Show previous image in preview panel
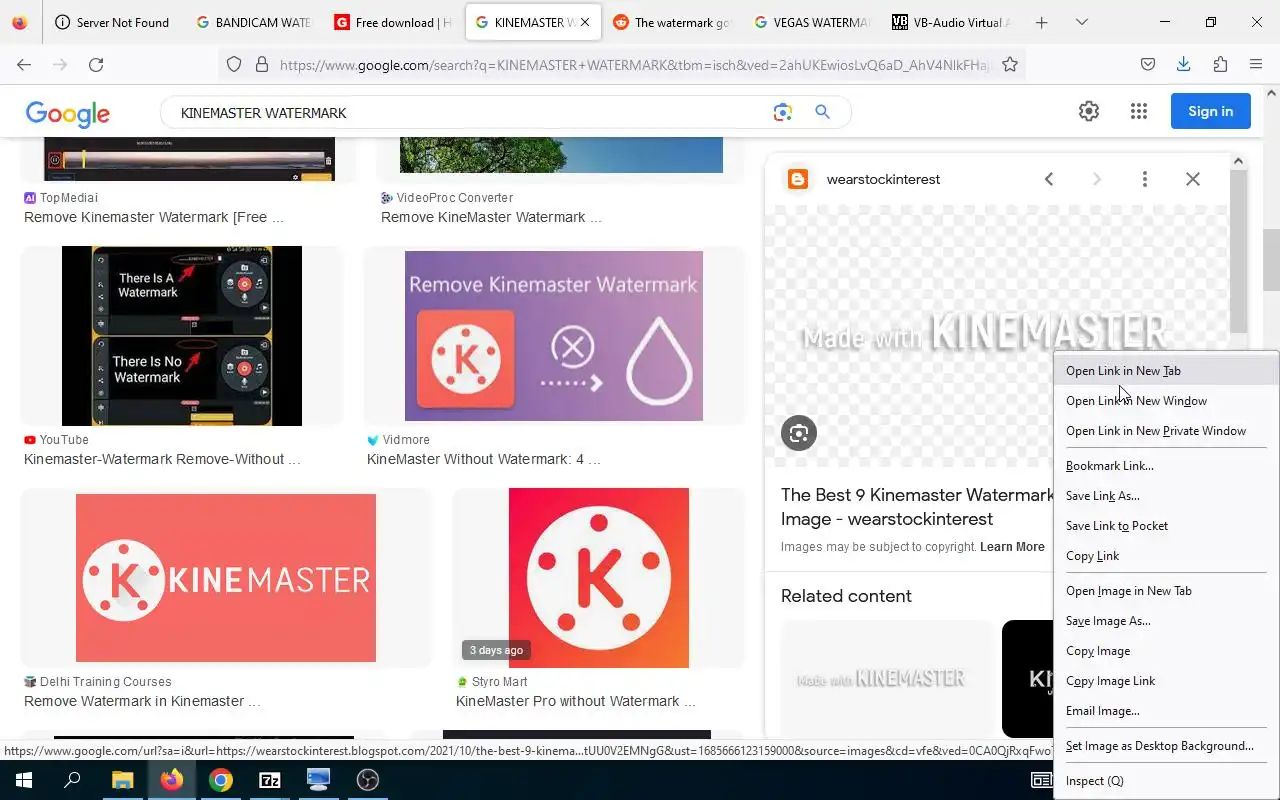The height and width of the screenshot is (800, 1280). coord(1049,179)
